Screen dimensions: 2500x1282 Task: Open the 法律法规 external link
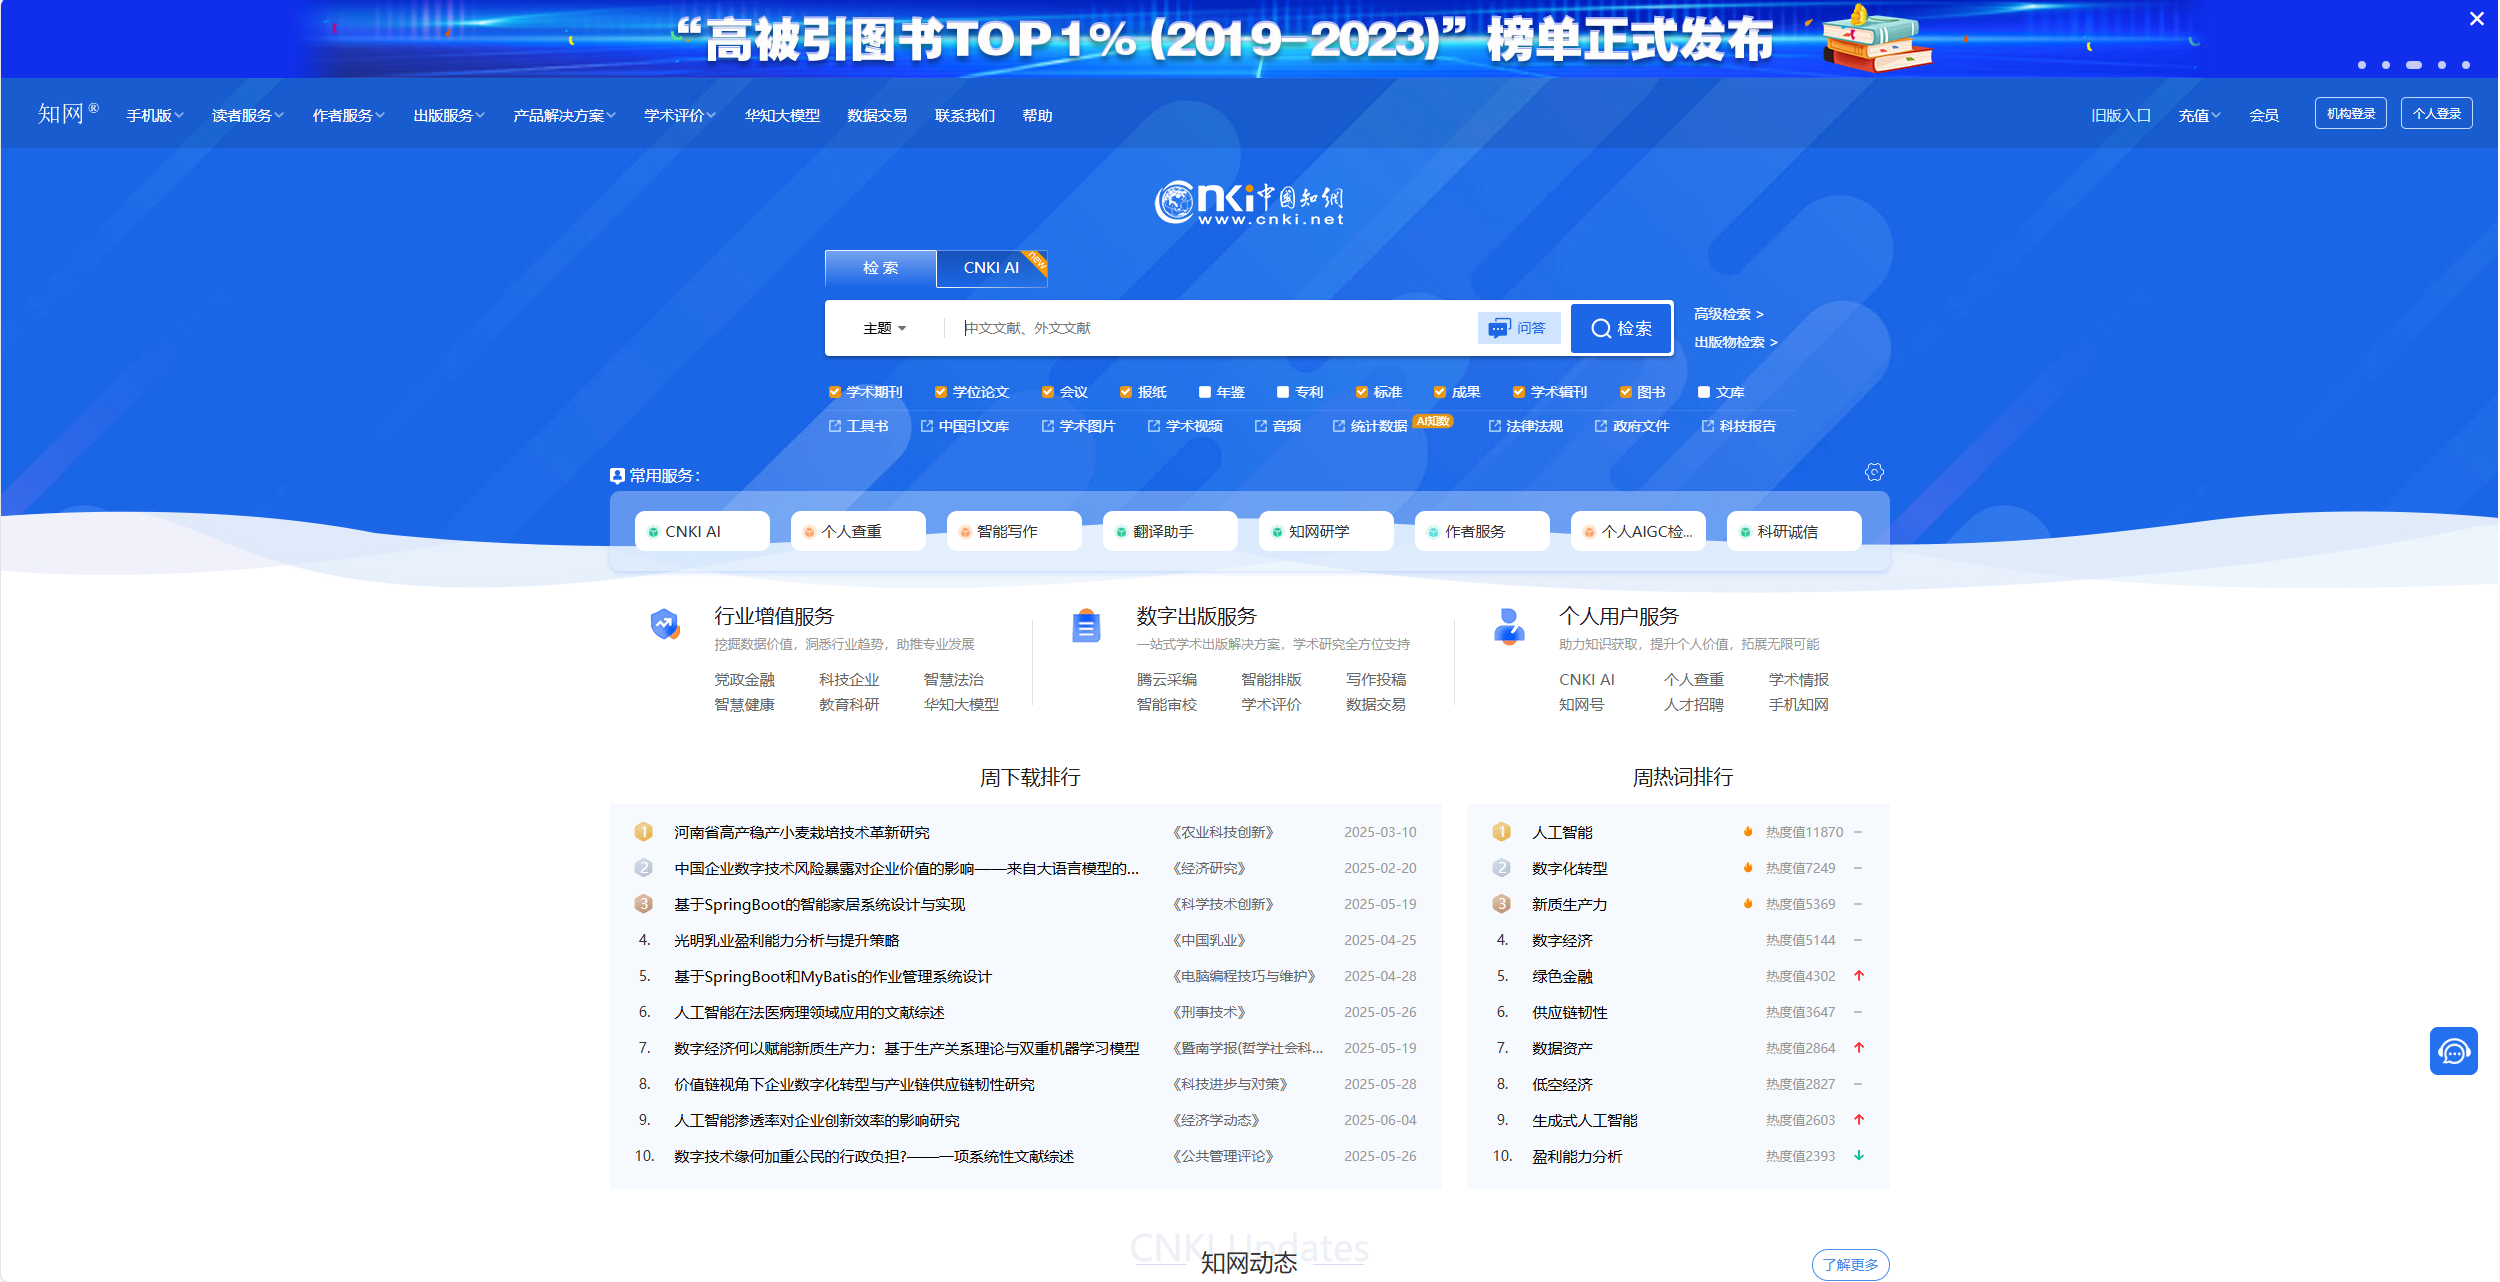[1526, 426]
